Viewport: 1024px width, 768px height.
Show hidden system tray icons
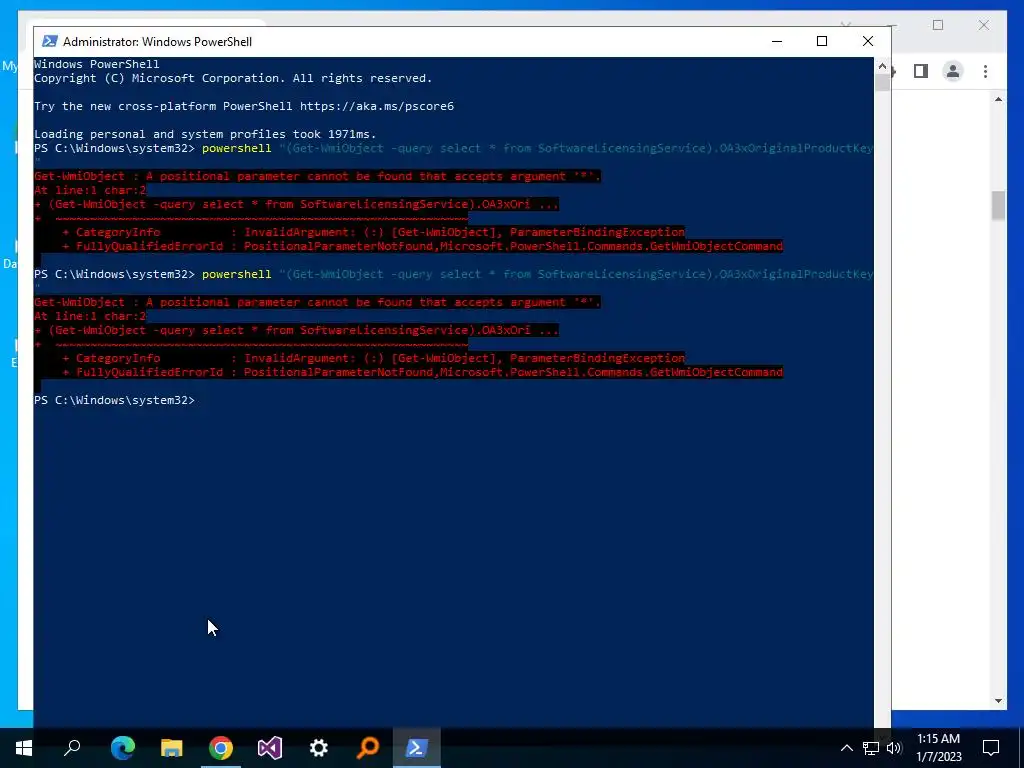[846, 748]
